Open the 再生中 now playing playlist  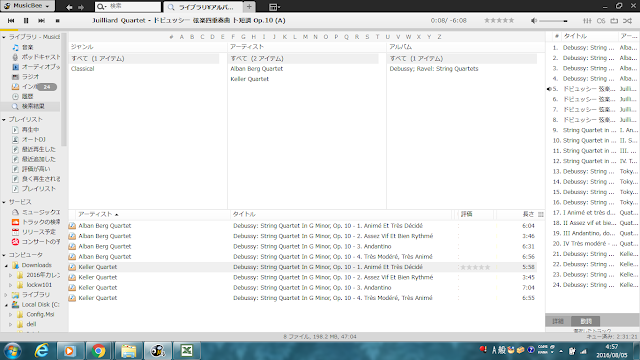26,129
